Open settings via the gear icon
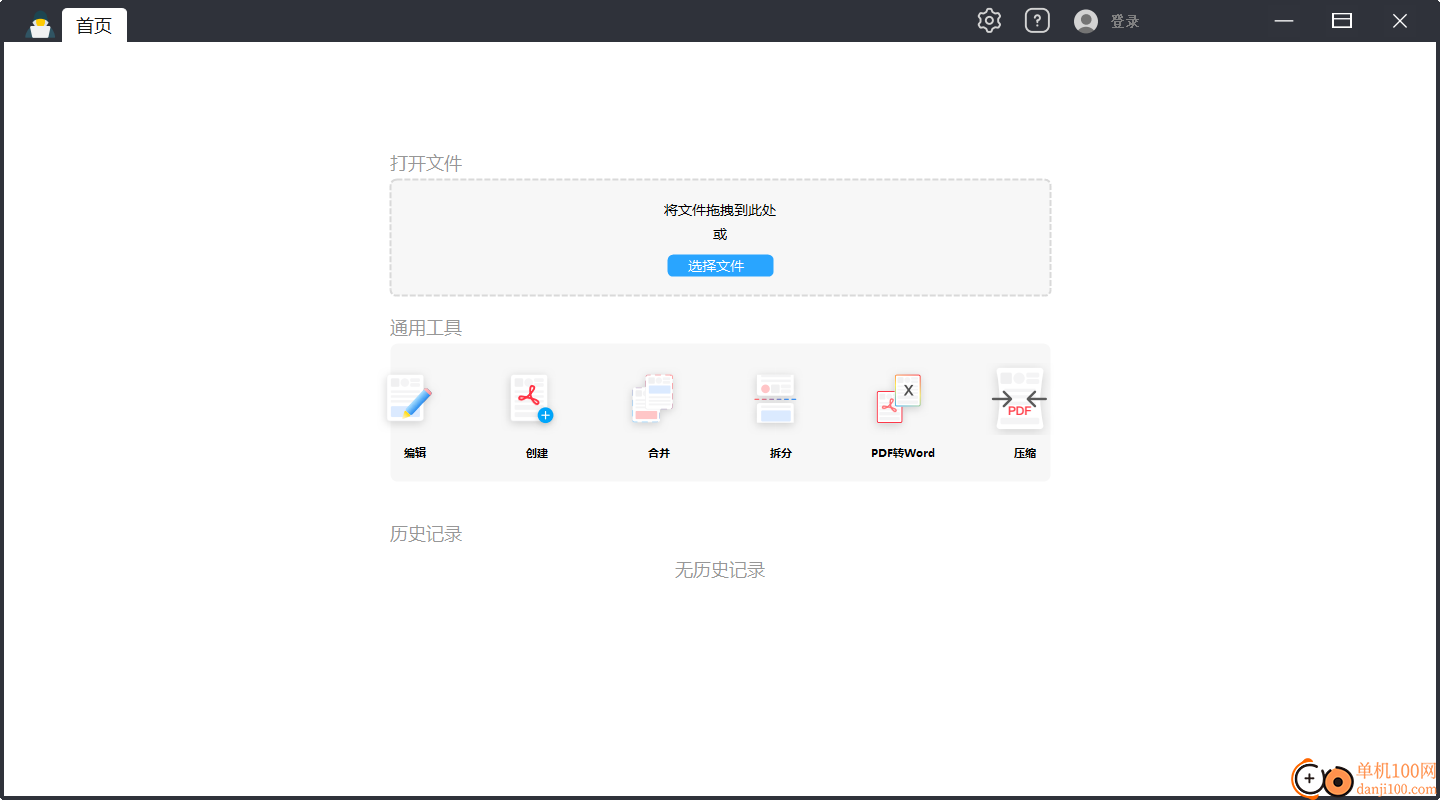 point(989,20)
